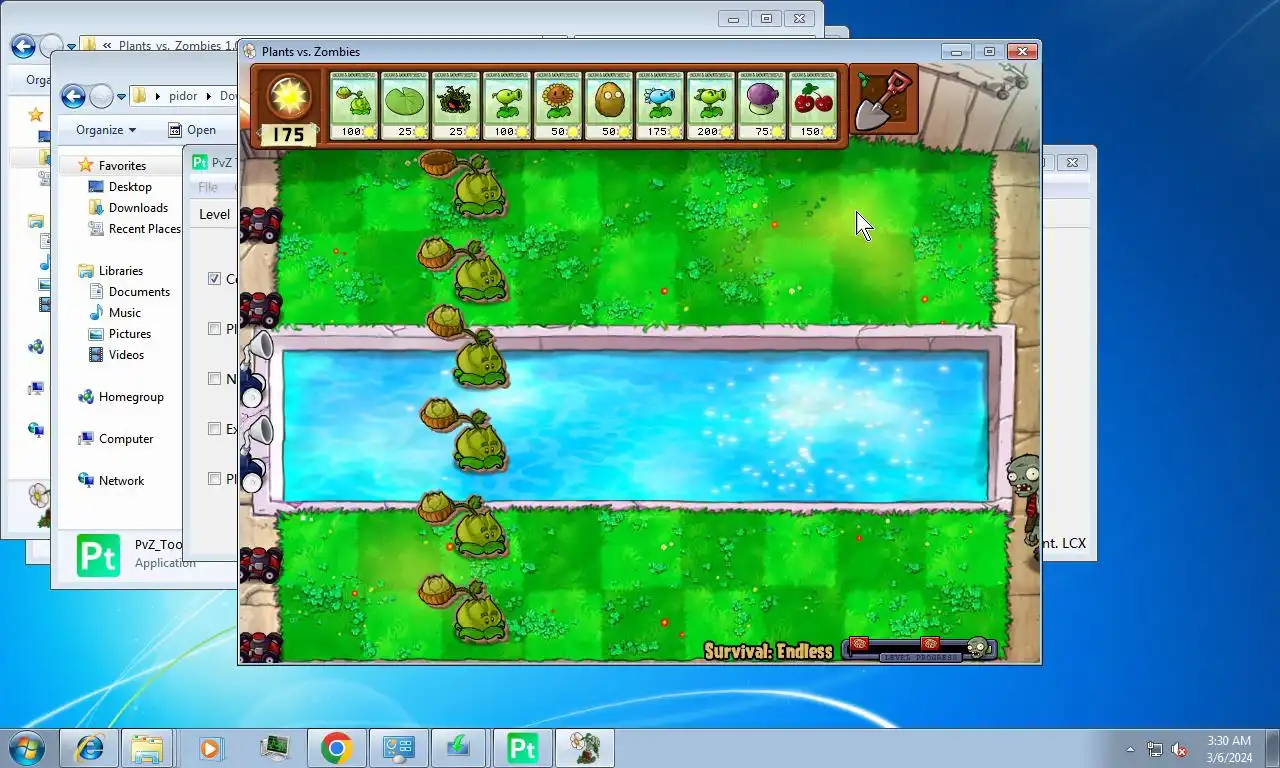Tick the 'N' checkbox in PvZ Tools
1280x768 pixels.
coord(214,378)
